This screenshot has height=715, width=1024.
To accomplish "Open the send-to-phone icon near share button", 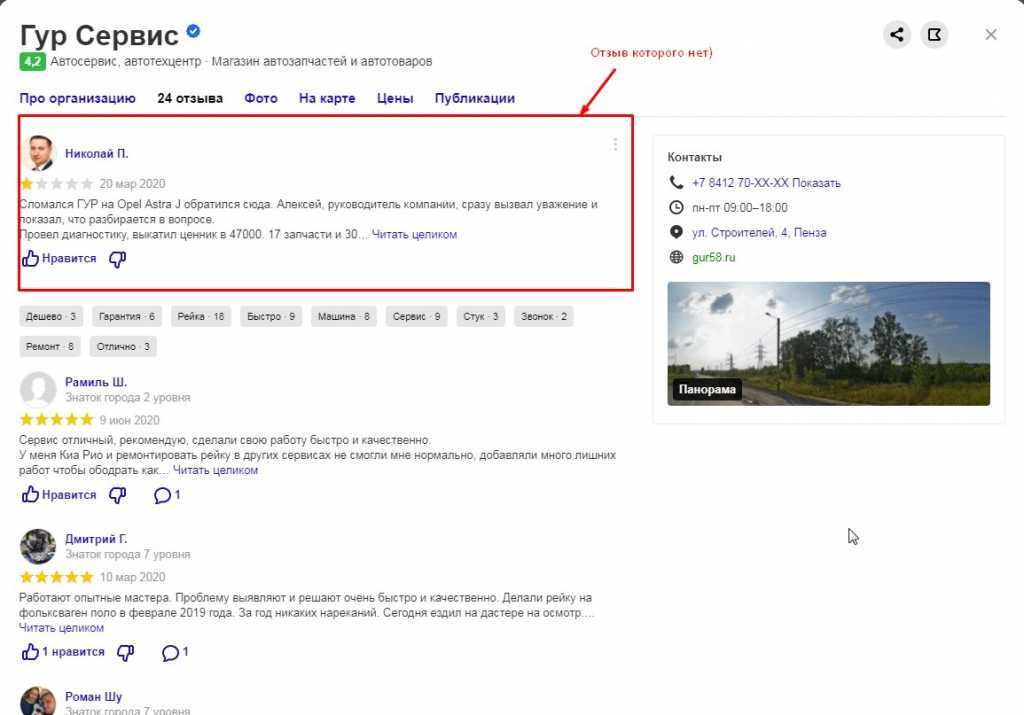I will 934,33.
